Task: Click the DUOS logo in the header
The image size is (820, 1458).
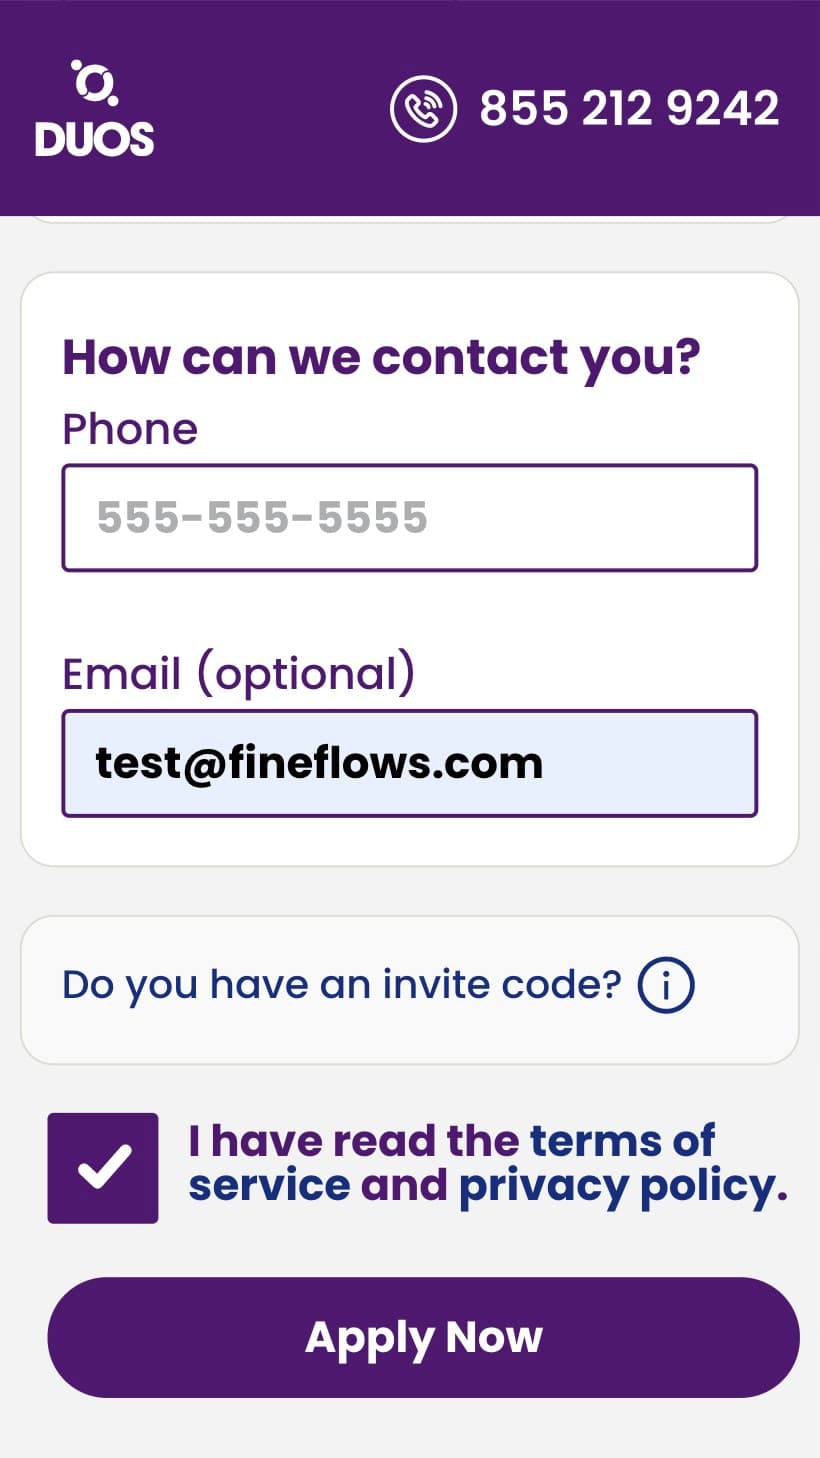Action: click(95, 108)
